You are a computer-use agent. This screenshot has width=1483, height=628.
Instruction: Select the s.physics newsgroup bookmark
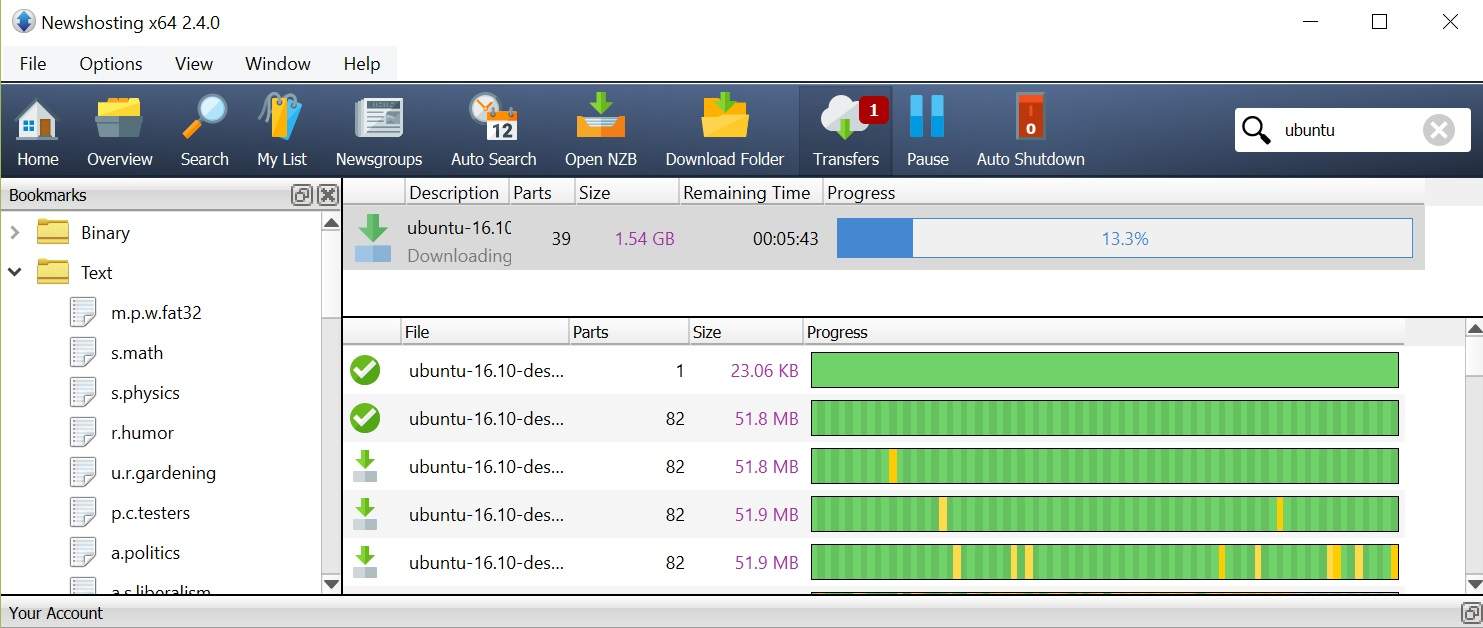(145, 393)
